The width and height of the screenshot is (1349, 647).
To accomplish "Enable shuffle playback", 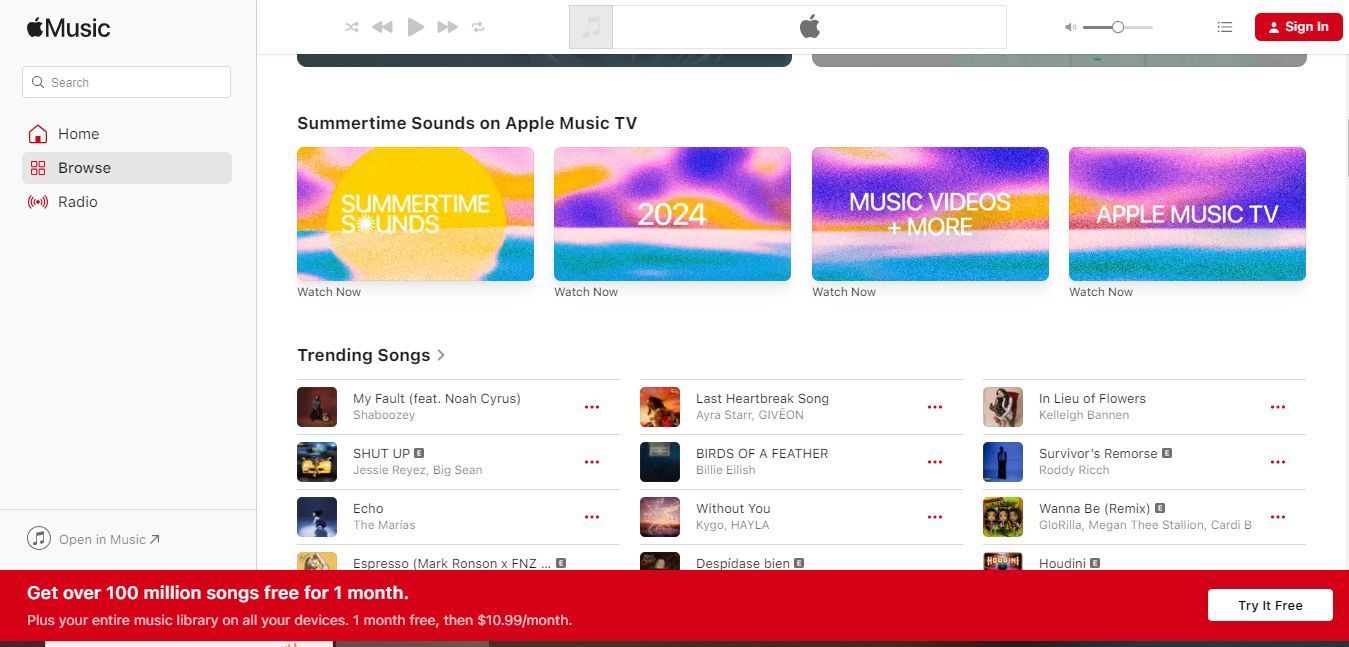I will pyautogui.click(x=351, y=27).
